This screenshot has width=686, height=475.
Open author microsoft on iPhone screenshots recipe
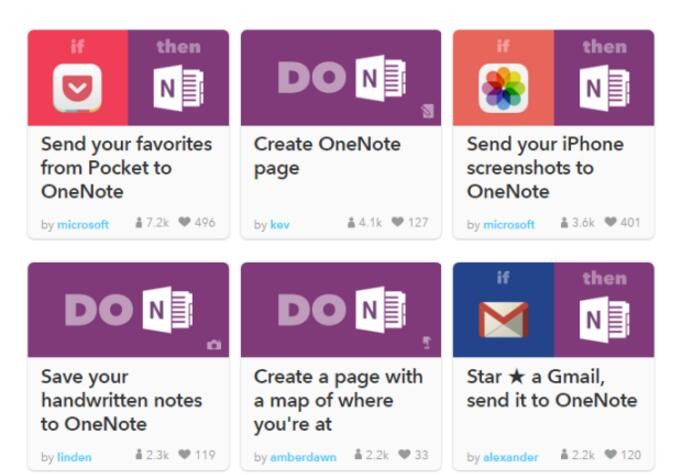click(509, 224)
